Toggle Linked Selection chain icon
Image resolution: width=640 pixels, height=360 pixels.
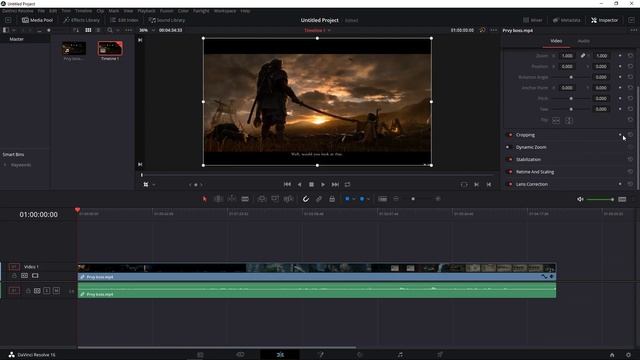coord(319,199)
